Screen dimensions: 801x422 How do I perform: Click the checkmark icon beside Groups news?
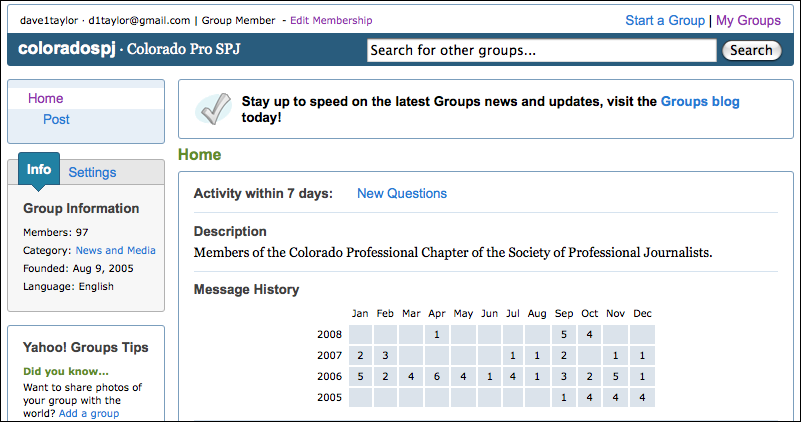click(x=214, y=109)
